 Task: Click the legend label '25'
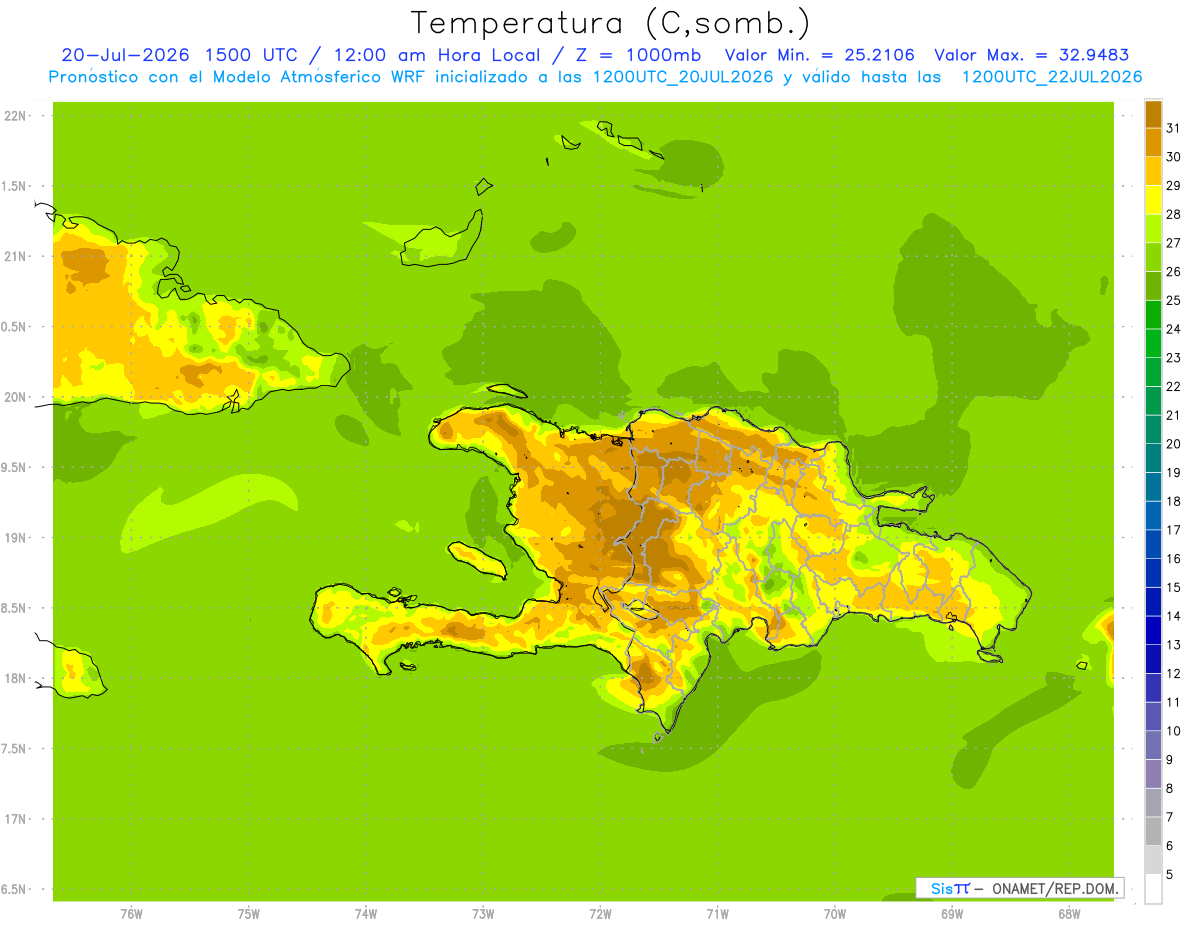(x=1173, y=300)
